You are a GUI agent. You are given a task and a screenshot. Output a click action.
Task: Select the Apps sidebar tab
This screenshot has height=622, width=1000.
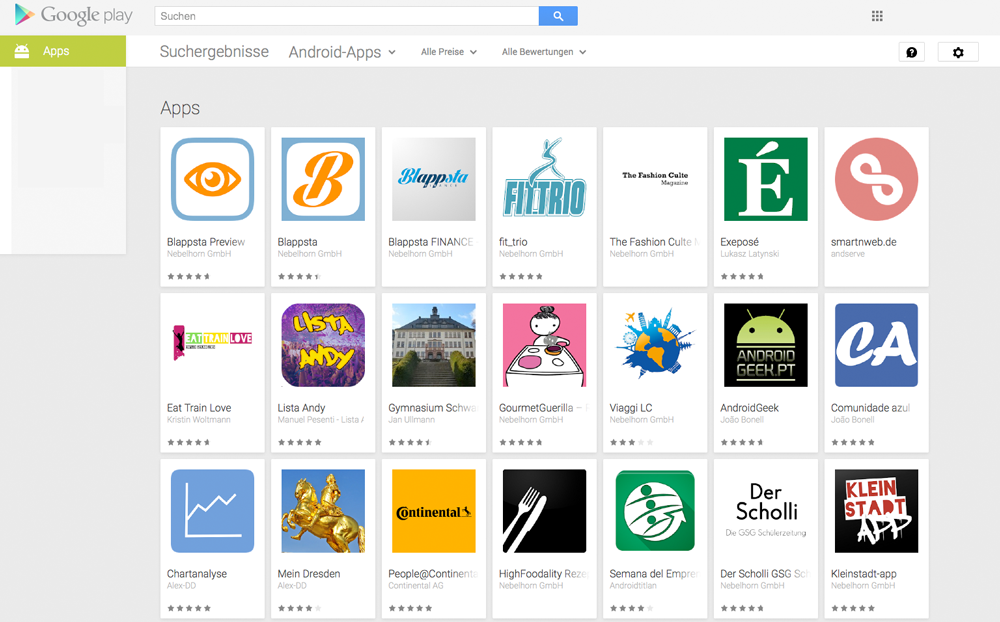62,51
